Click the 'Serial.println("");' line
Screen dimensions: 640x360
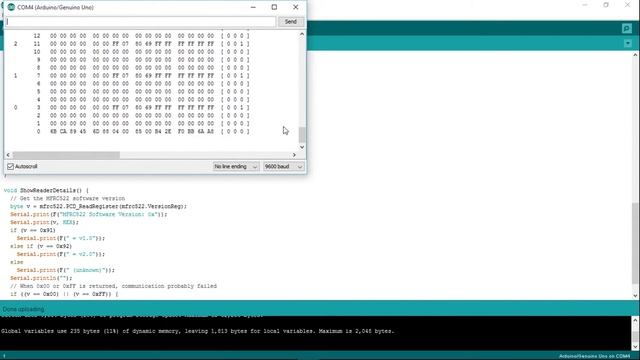pos(41,278)
